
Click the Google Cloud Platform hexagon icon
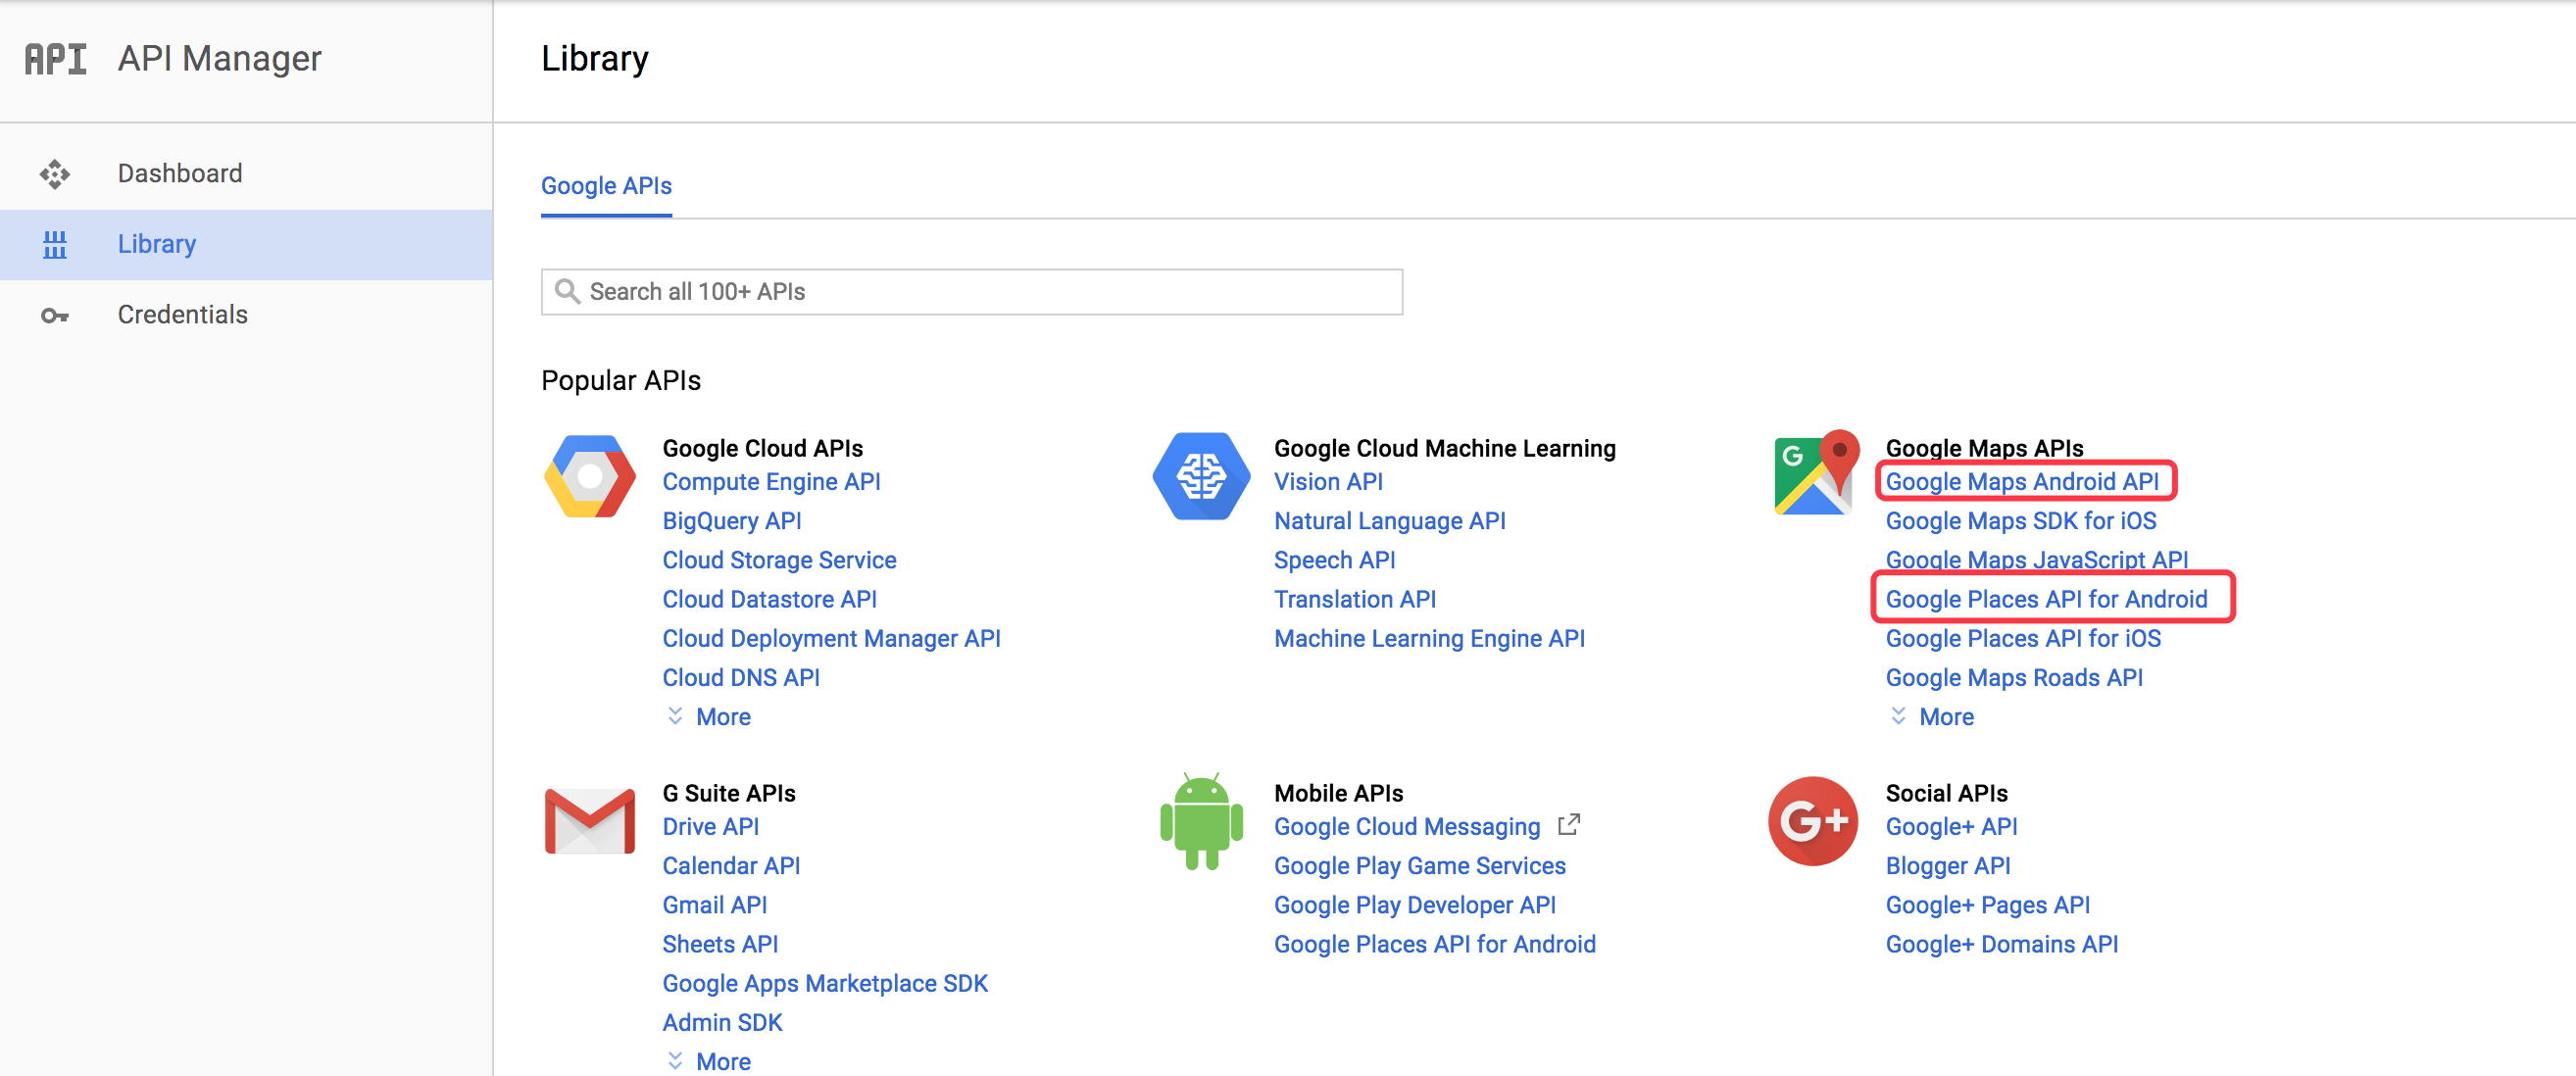coord(589,476)
